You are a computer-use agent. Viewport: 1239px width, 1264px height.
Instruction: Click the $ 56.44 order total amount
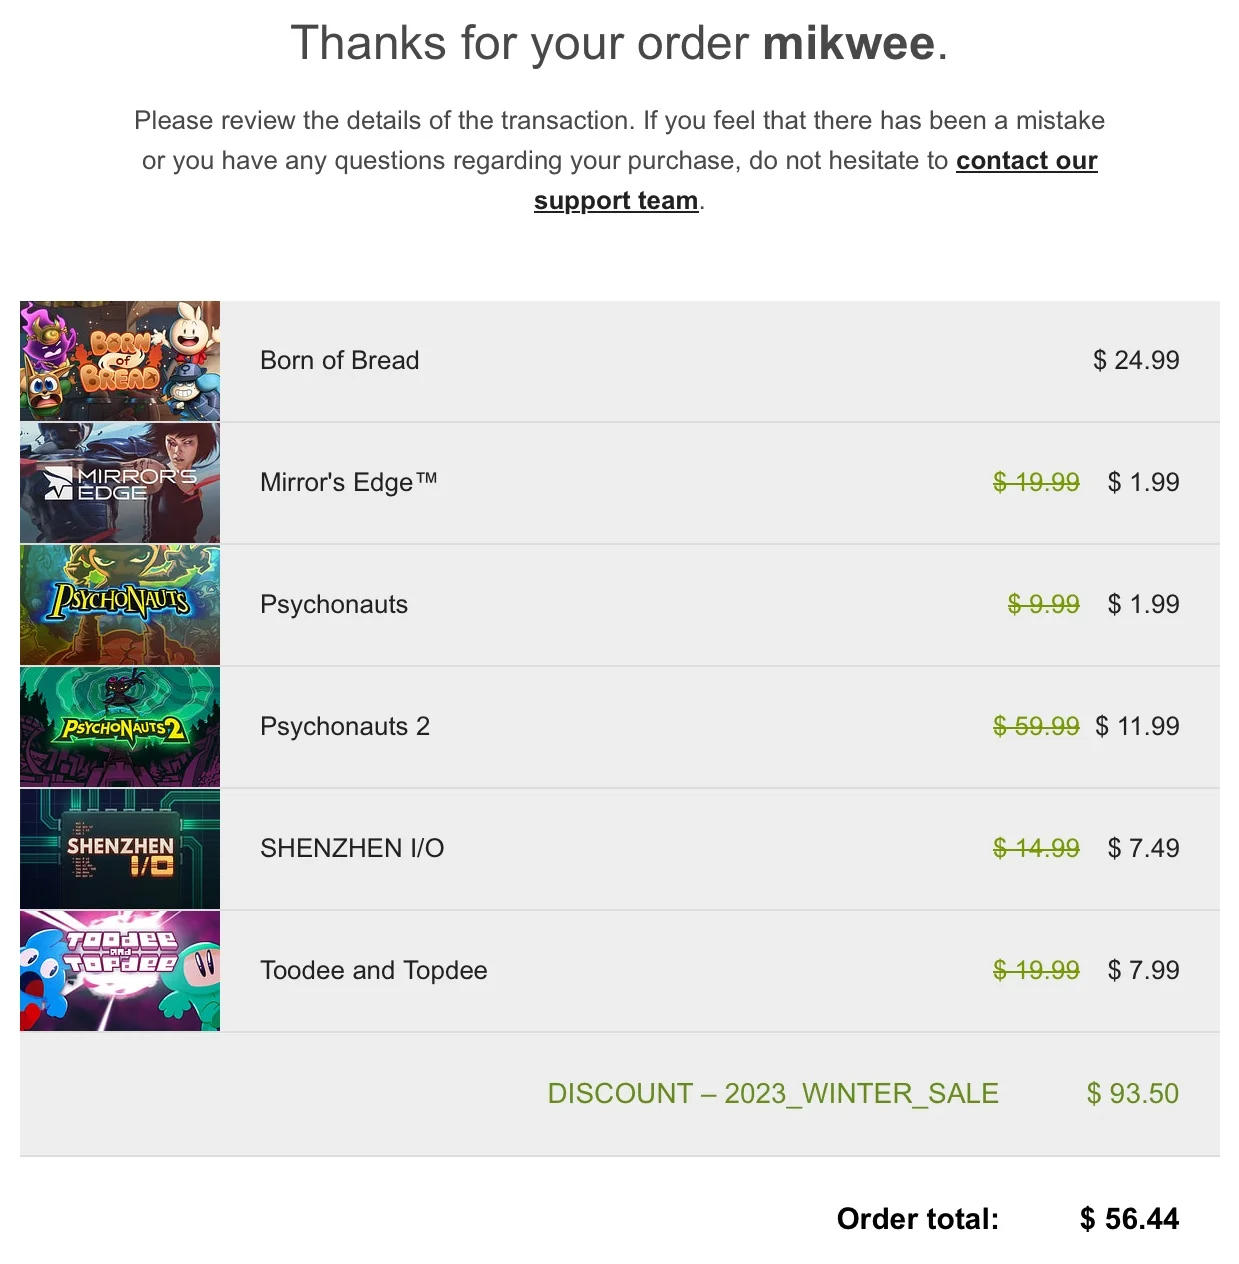(1130, 1219)
